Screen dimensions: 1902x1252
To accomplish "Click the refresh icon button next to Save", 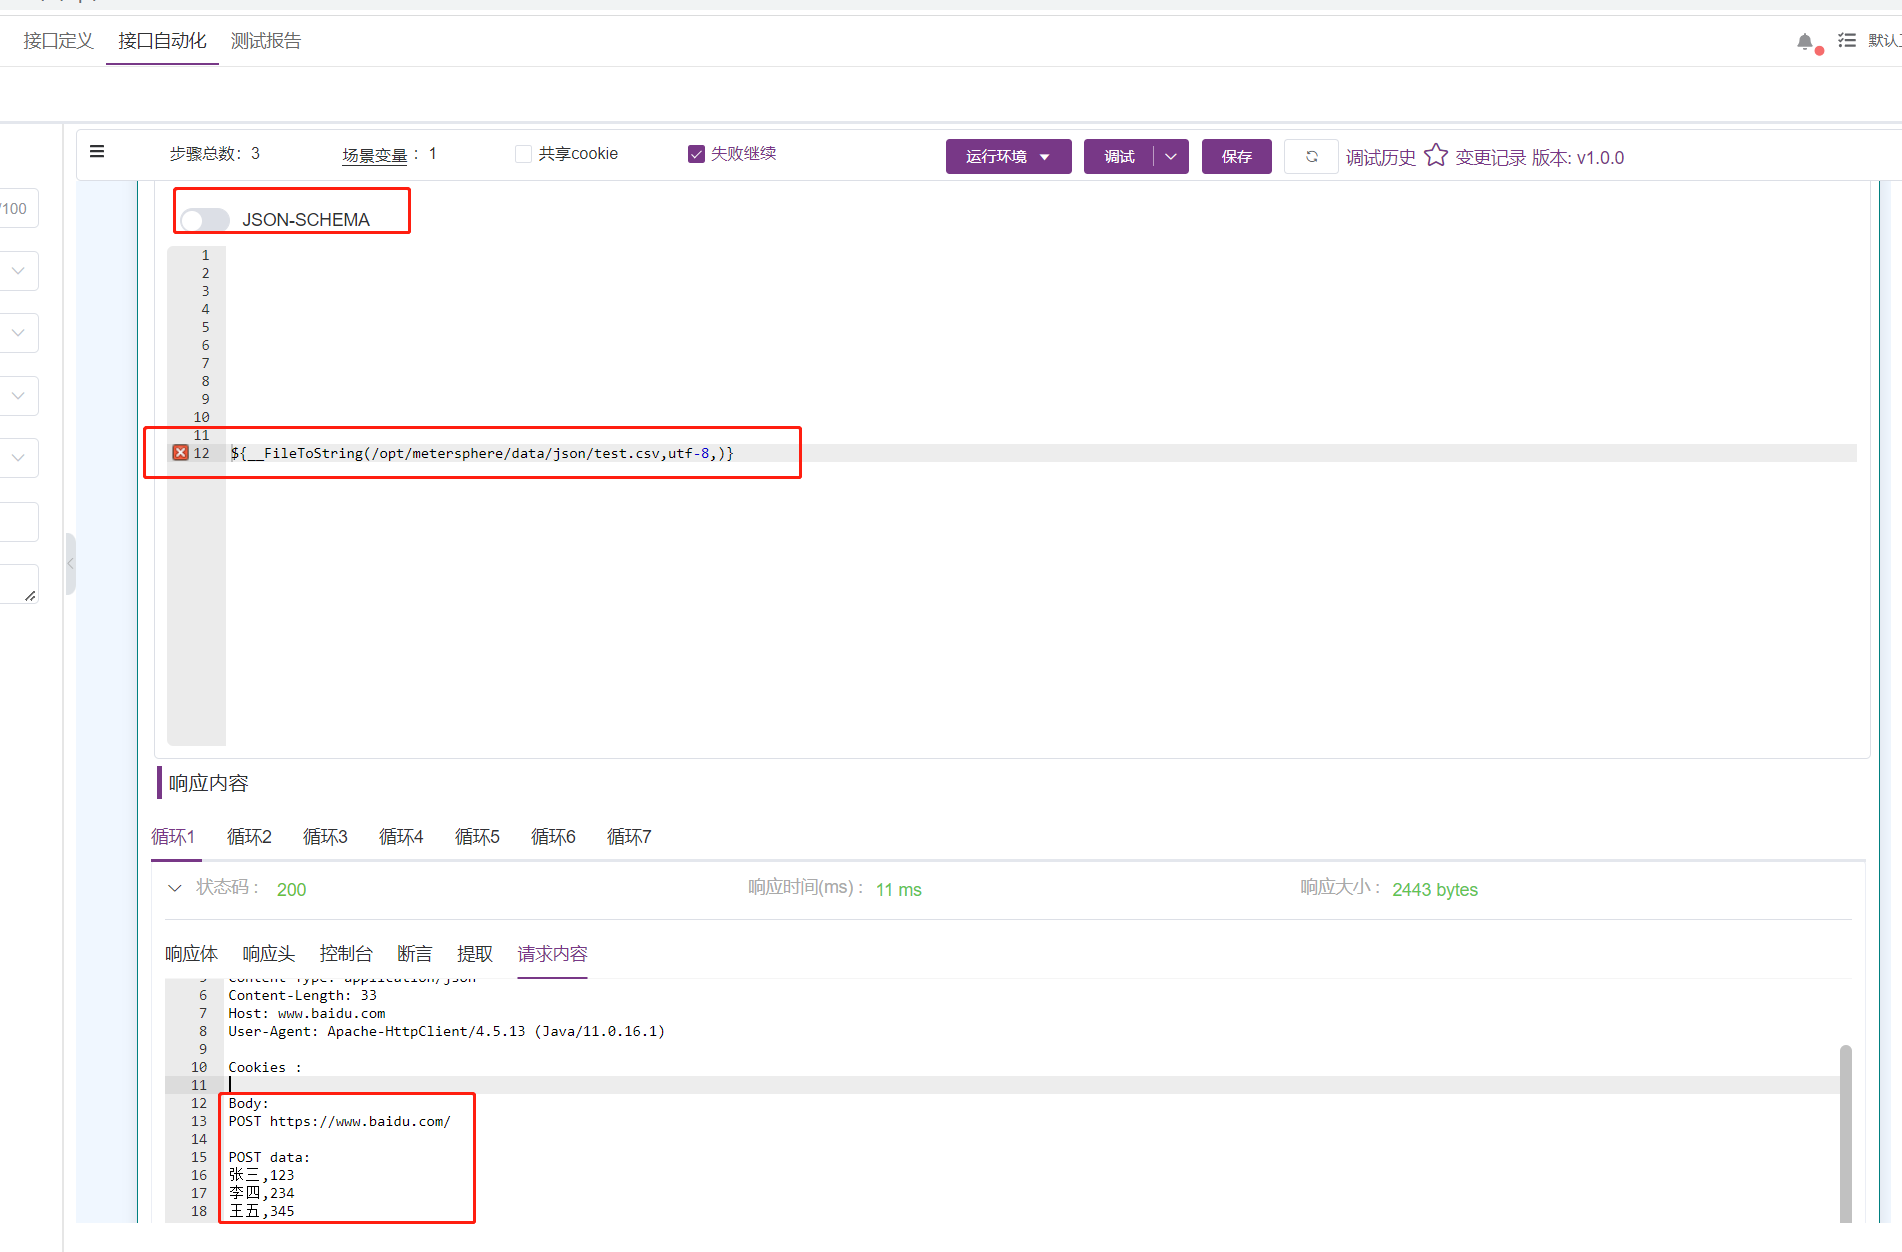I will point(1311,157).
